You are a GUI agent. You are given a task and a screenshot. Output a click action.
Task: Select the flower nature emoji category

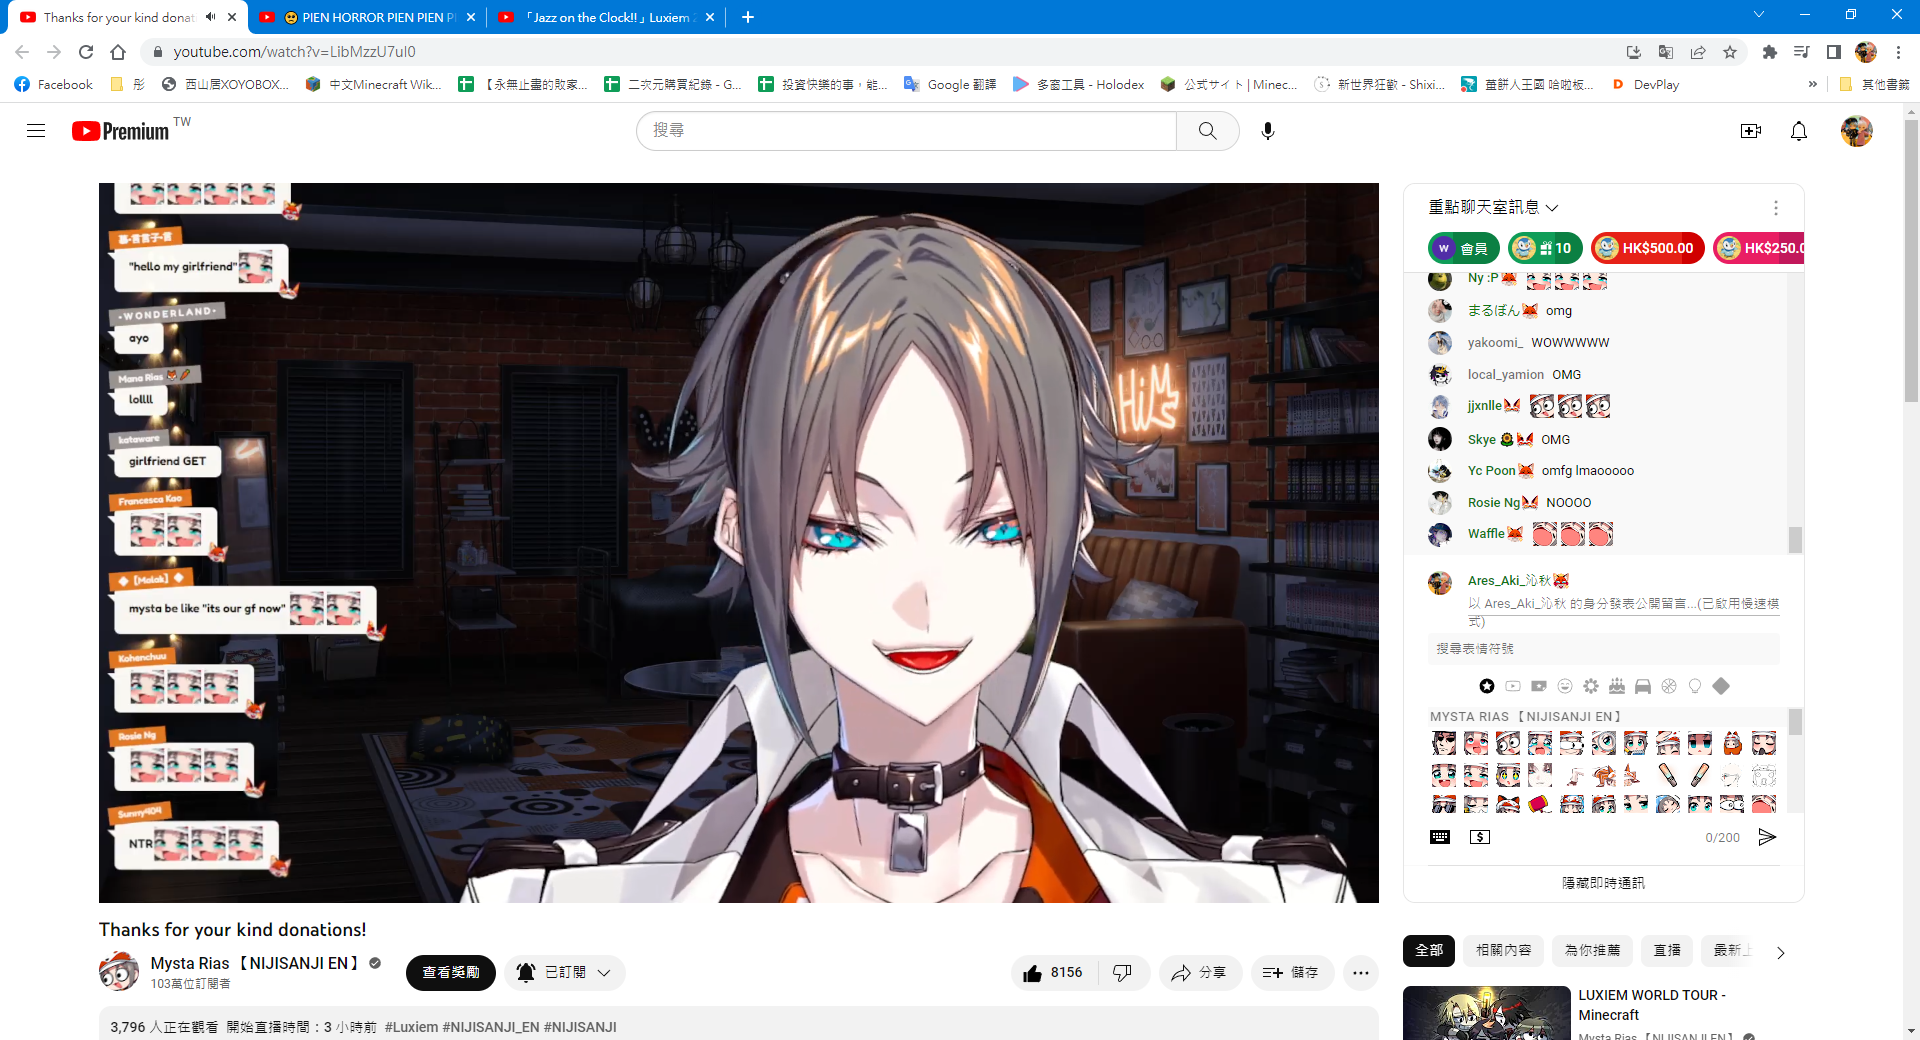pos(1591,686)
